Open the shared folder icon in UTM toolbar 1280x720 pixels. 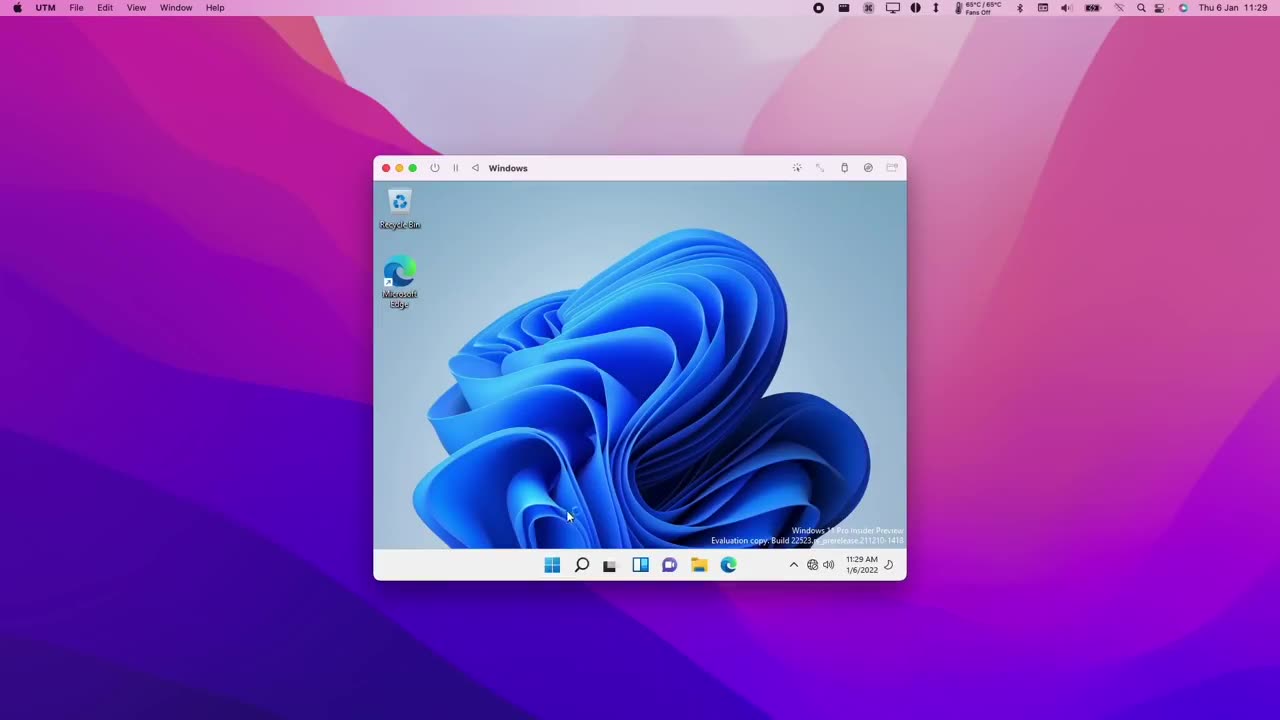pyautogui.click(x=892, y=168)
